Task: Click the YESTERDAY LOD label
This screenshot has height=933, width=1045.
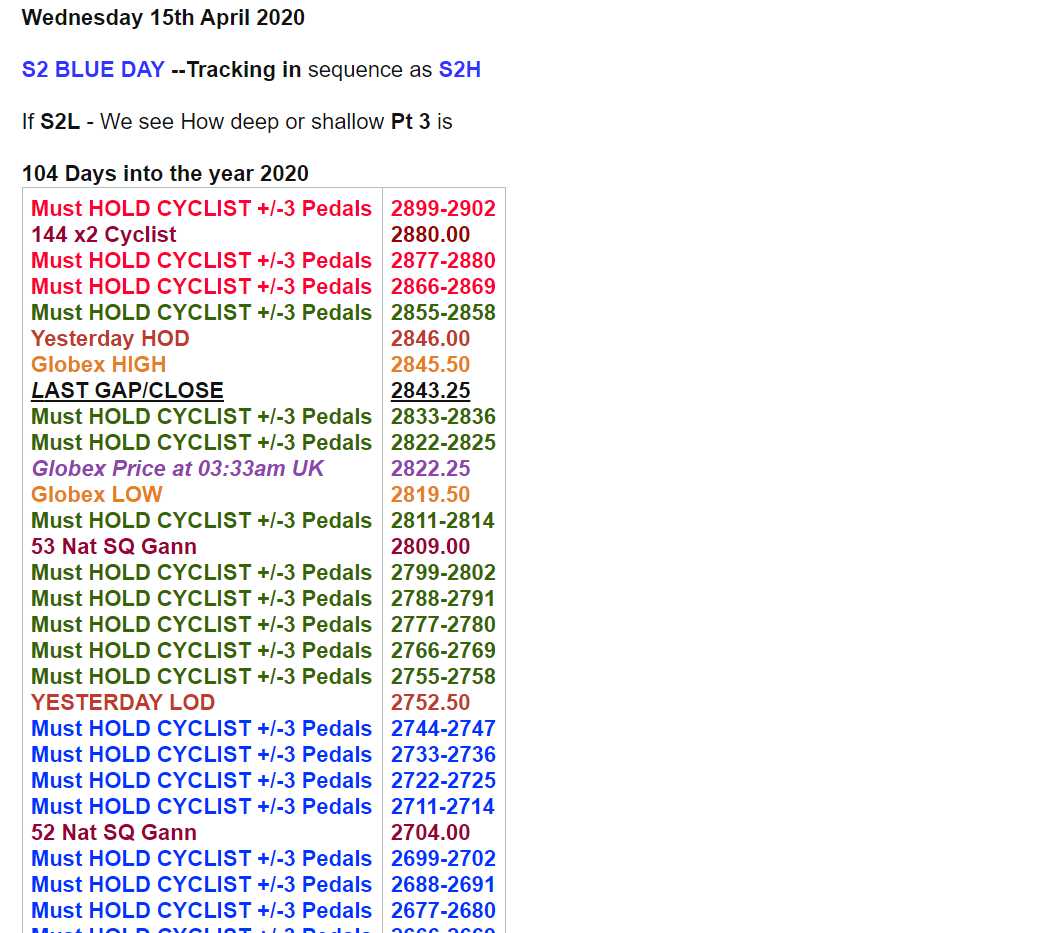Action: [123, 702]
